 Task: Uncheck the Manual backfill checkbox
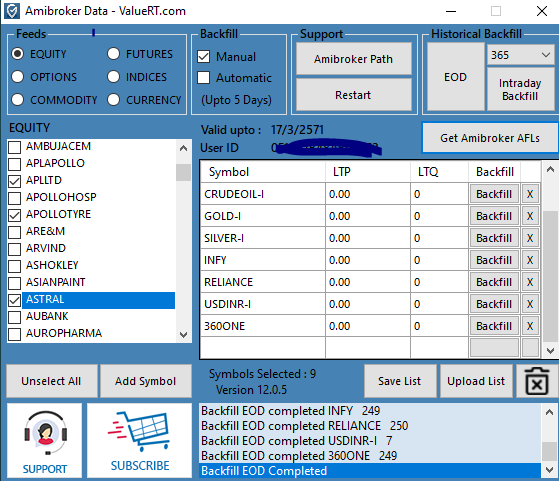[204, 56]
